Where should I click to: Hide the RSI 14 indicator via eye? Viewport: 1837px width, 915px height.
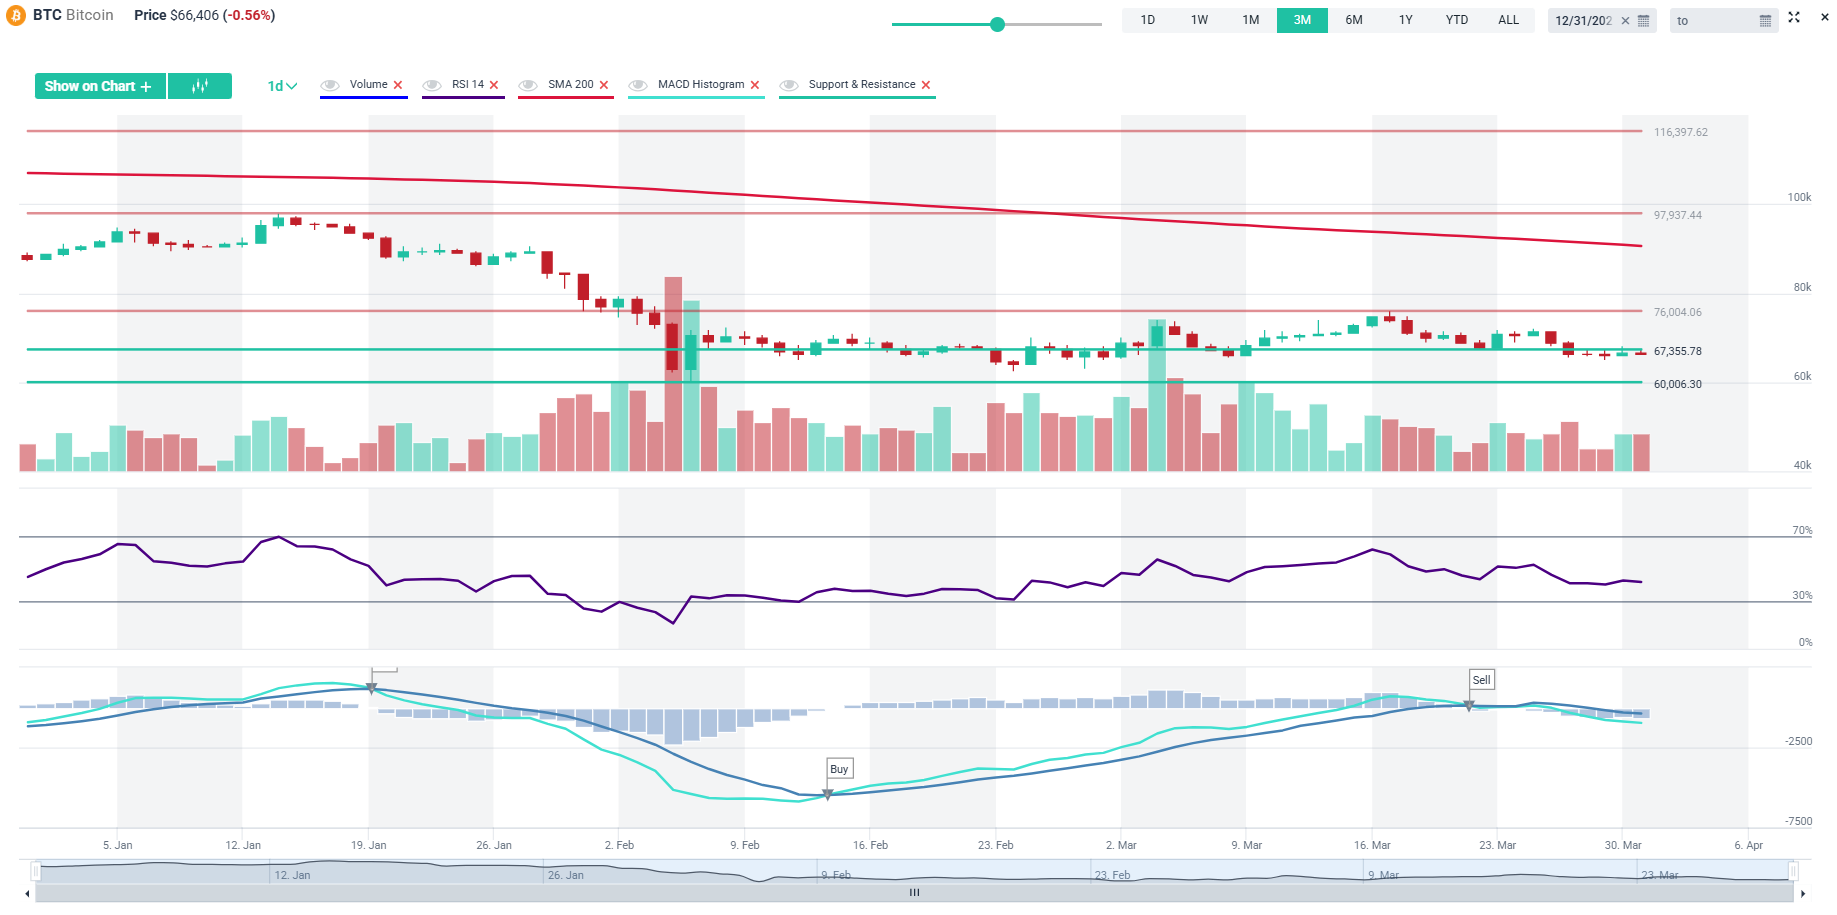(x=433, y=85)
